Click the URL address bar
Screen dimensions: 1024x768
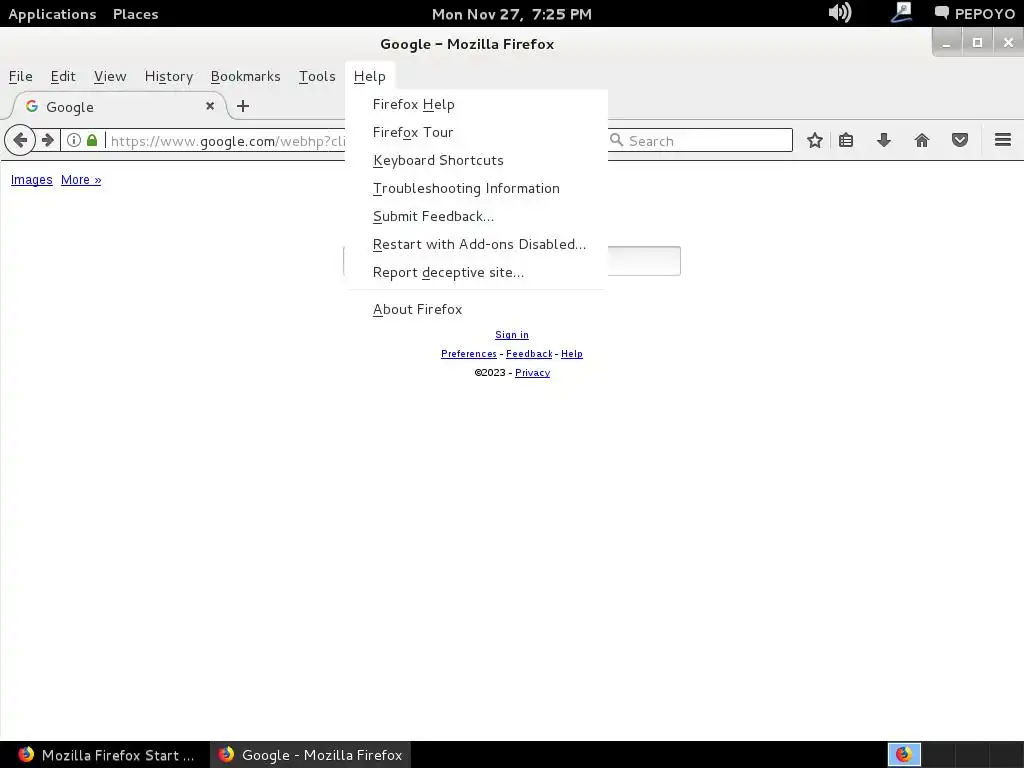[227, 140]
